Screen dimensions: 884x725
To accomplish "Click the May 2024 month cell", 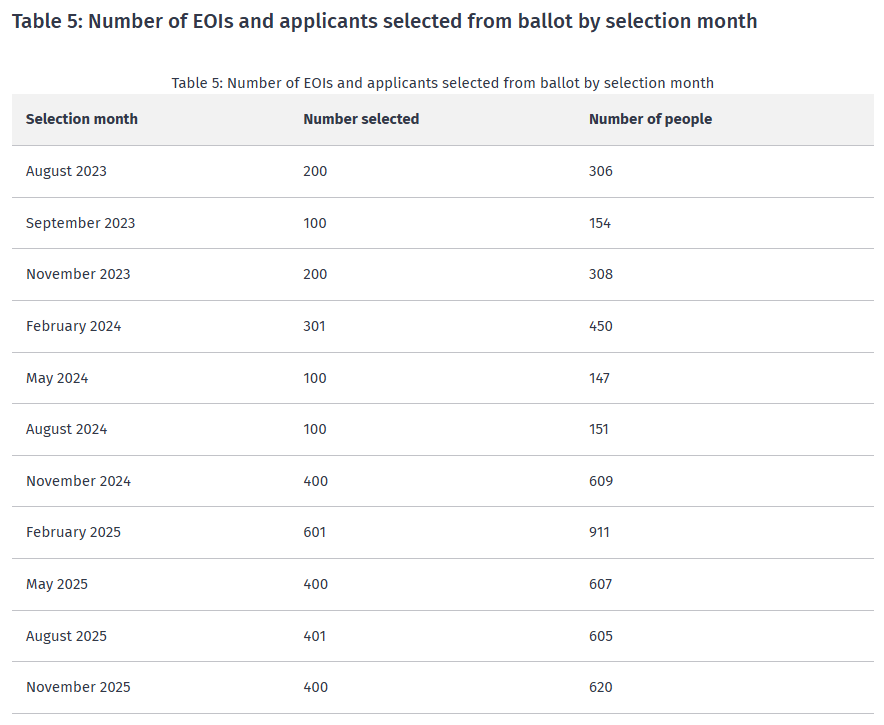I will point(57,378).
